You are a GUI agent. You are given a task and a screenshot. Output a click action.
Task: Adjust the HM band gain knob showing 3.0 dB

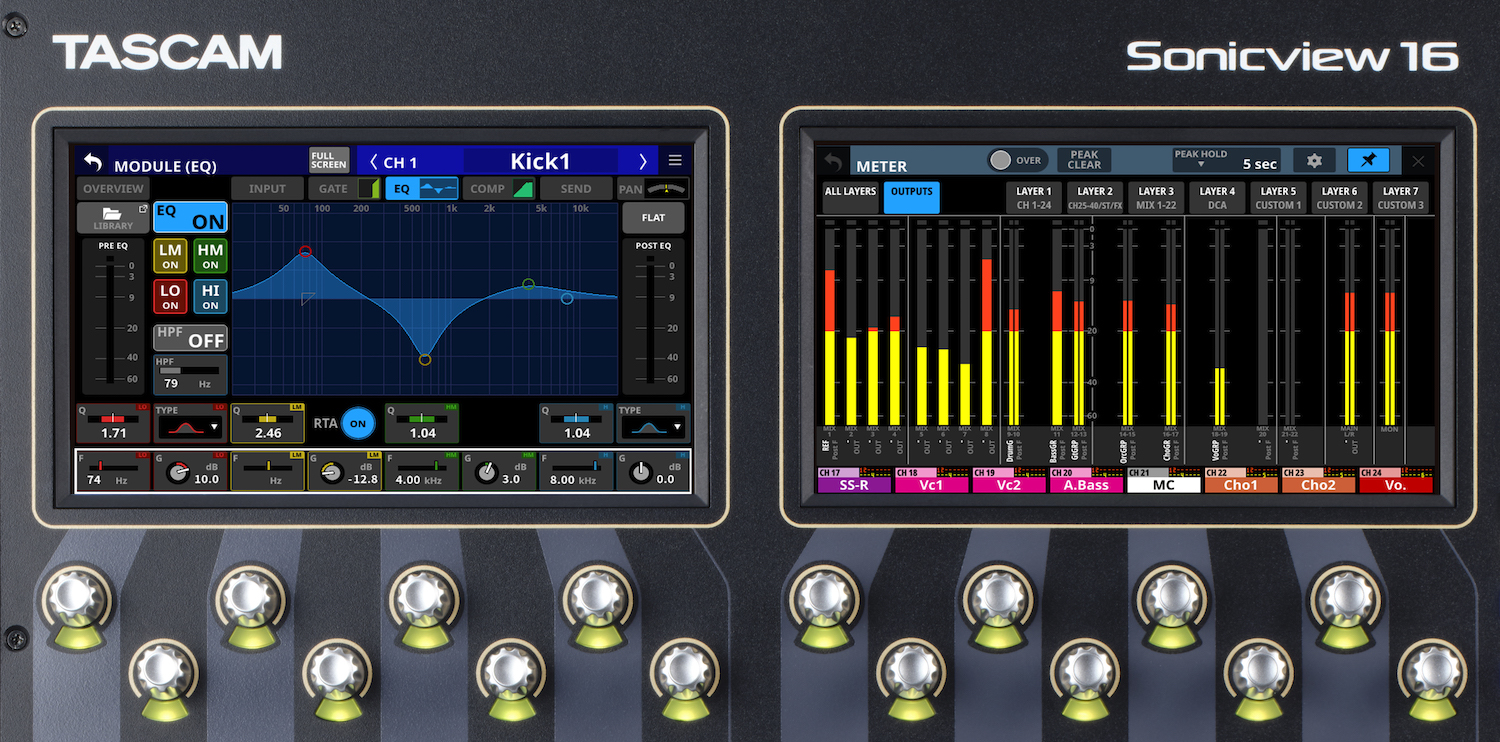pyautogui.click(x=485, y=474)
